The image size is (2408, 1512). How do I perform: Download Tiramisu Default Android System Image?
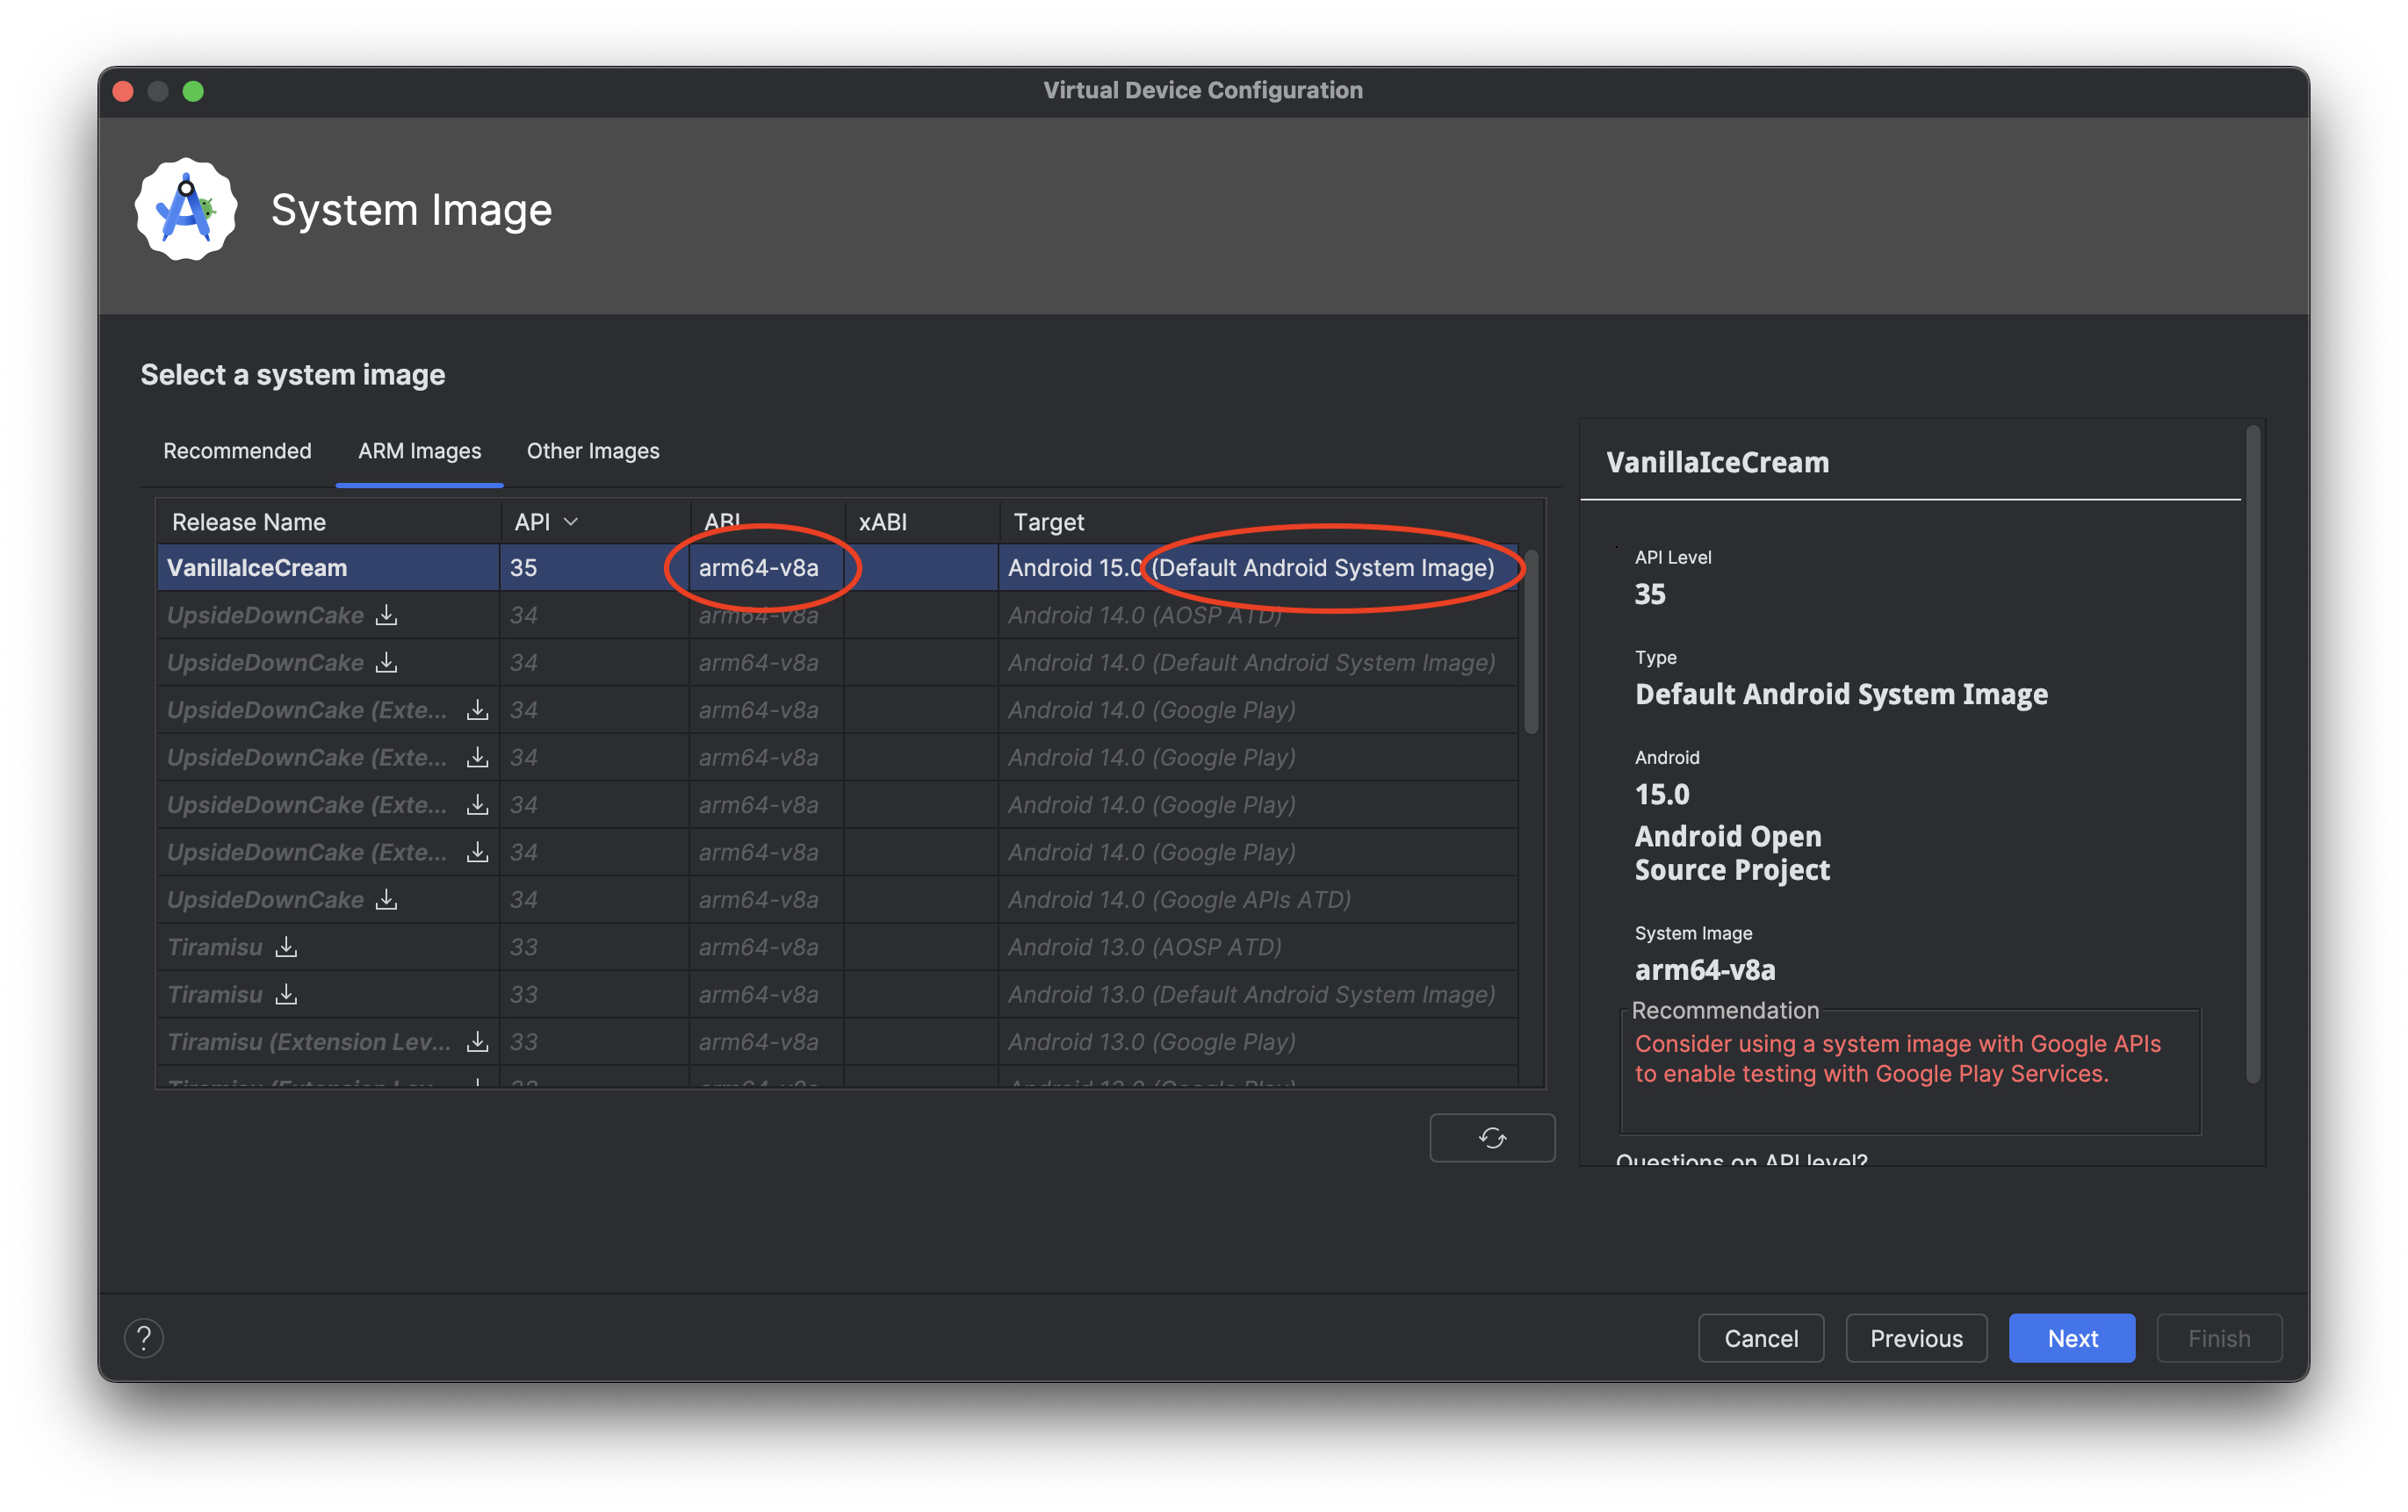[286, 994]
